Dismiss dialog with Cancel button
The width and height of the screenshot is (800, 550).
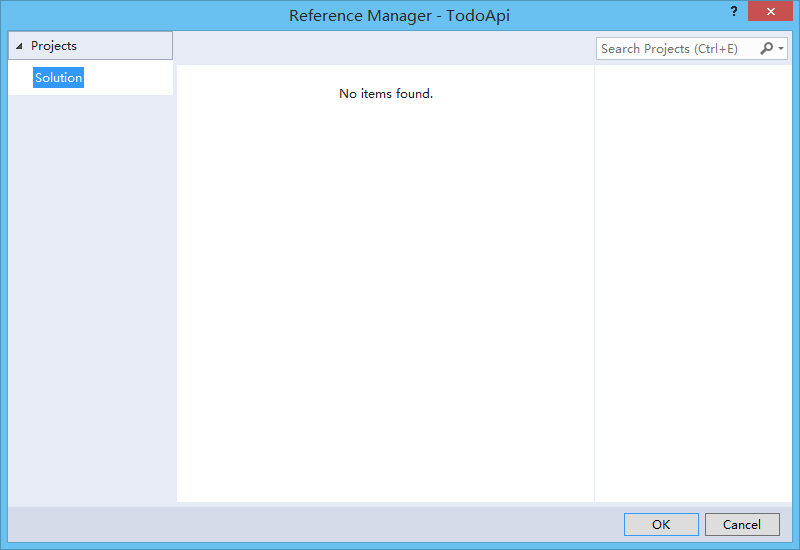pyautogui.click(x=742, y=524)
